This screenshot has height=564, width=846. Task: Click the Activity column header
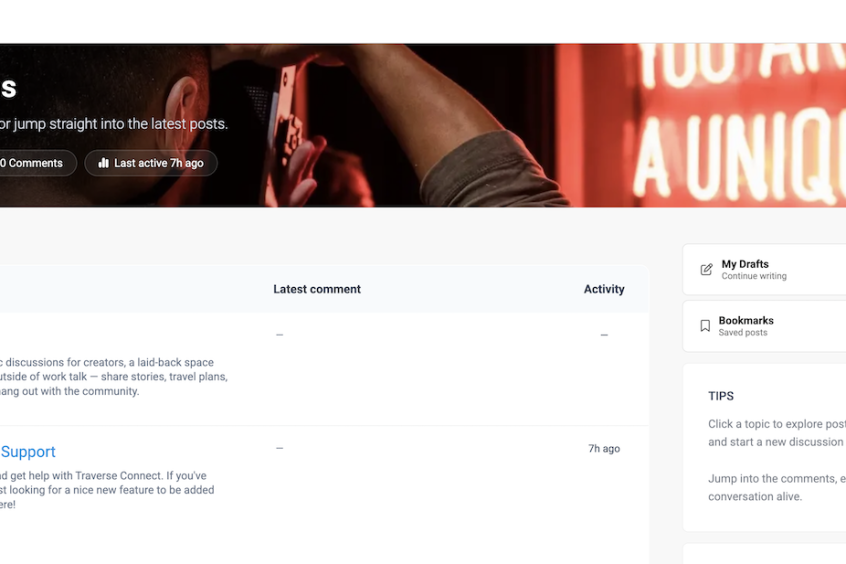click(x=604, y=289)
